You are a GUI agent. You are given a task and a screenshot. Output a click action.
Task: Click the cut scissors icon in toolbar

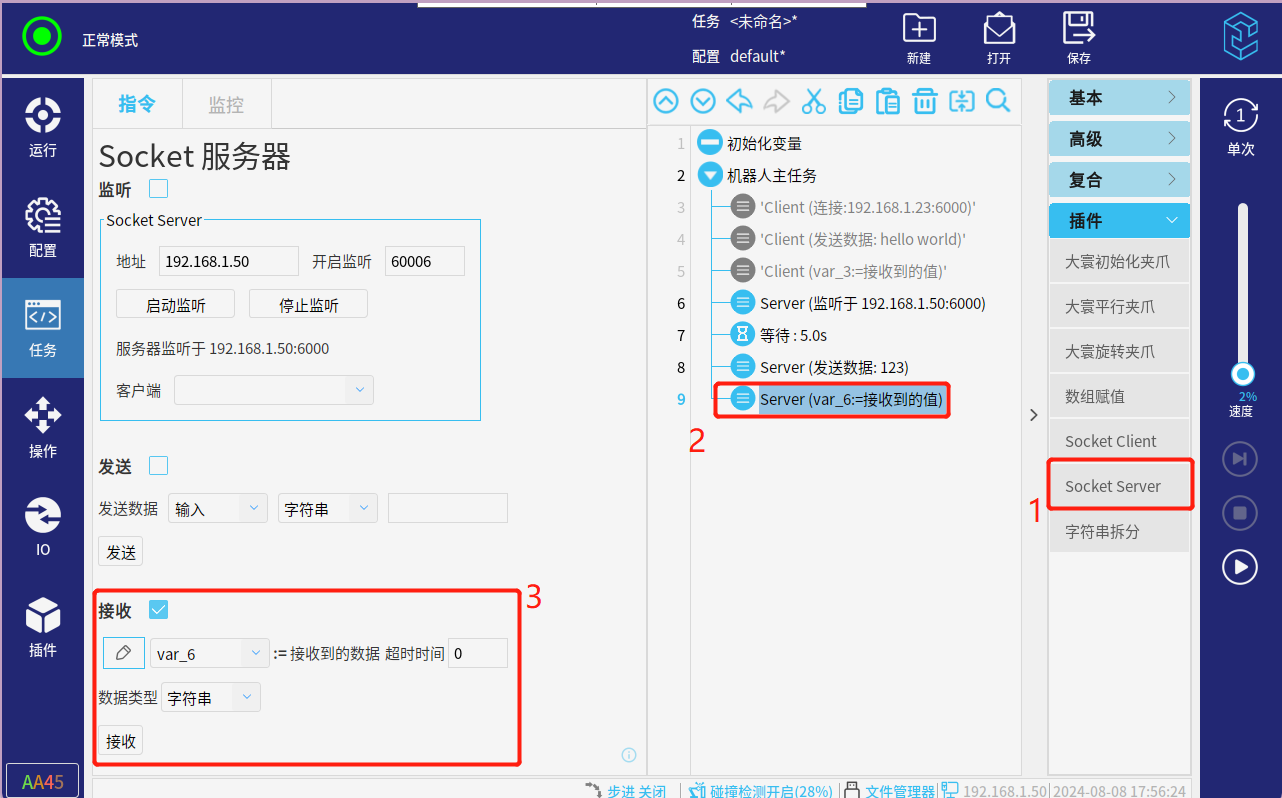(813, 101)
